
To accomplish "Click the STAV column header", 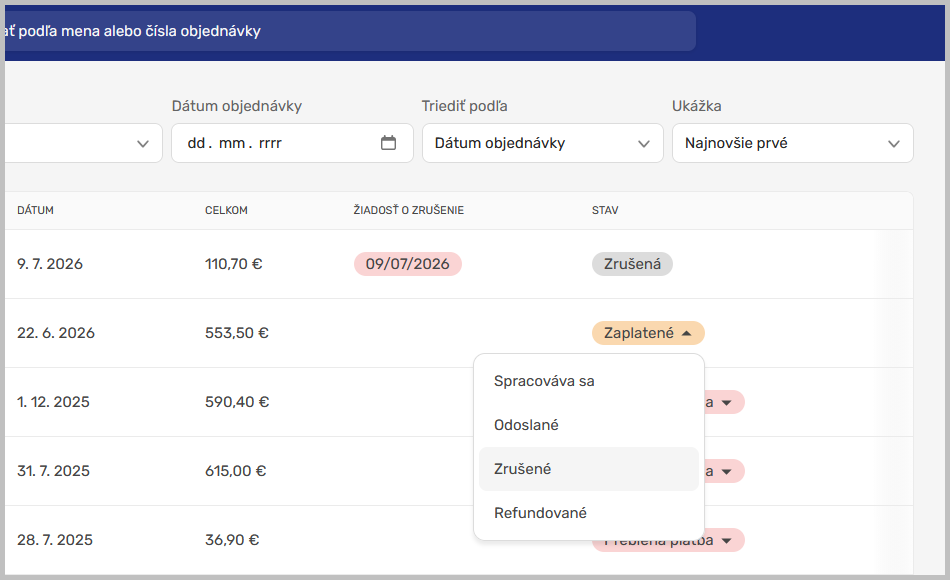I will coord(605,210).
